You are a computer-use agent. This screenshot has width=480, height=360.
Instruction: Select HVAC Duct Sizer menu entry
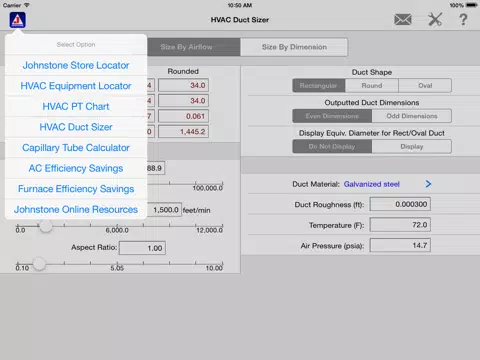coord(76,127)
